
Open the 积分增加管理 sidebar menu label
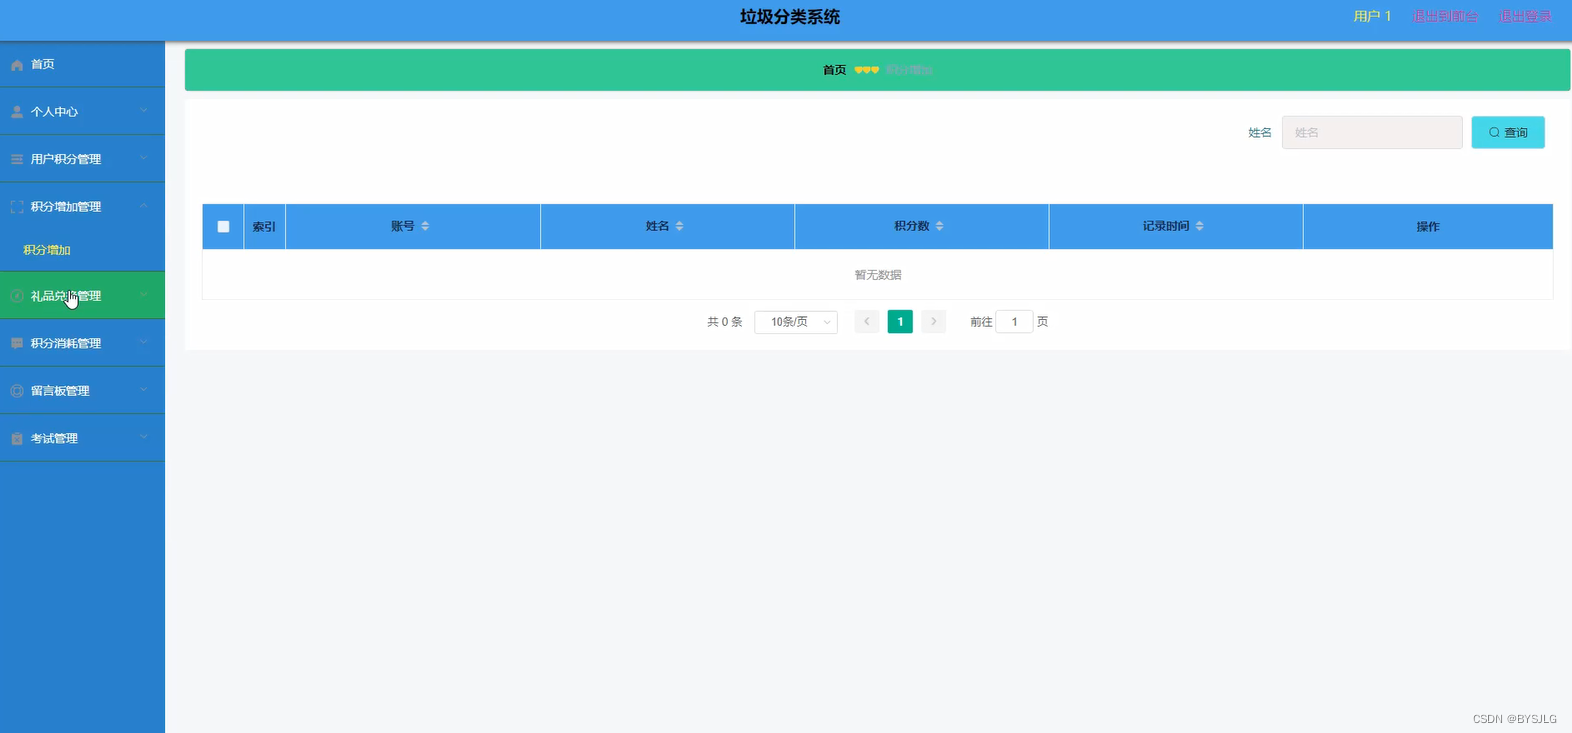66,207
